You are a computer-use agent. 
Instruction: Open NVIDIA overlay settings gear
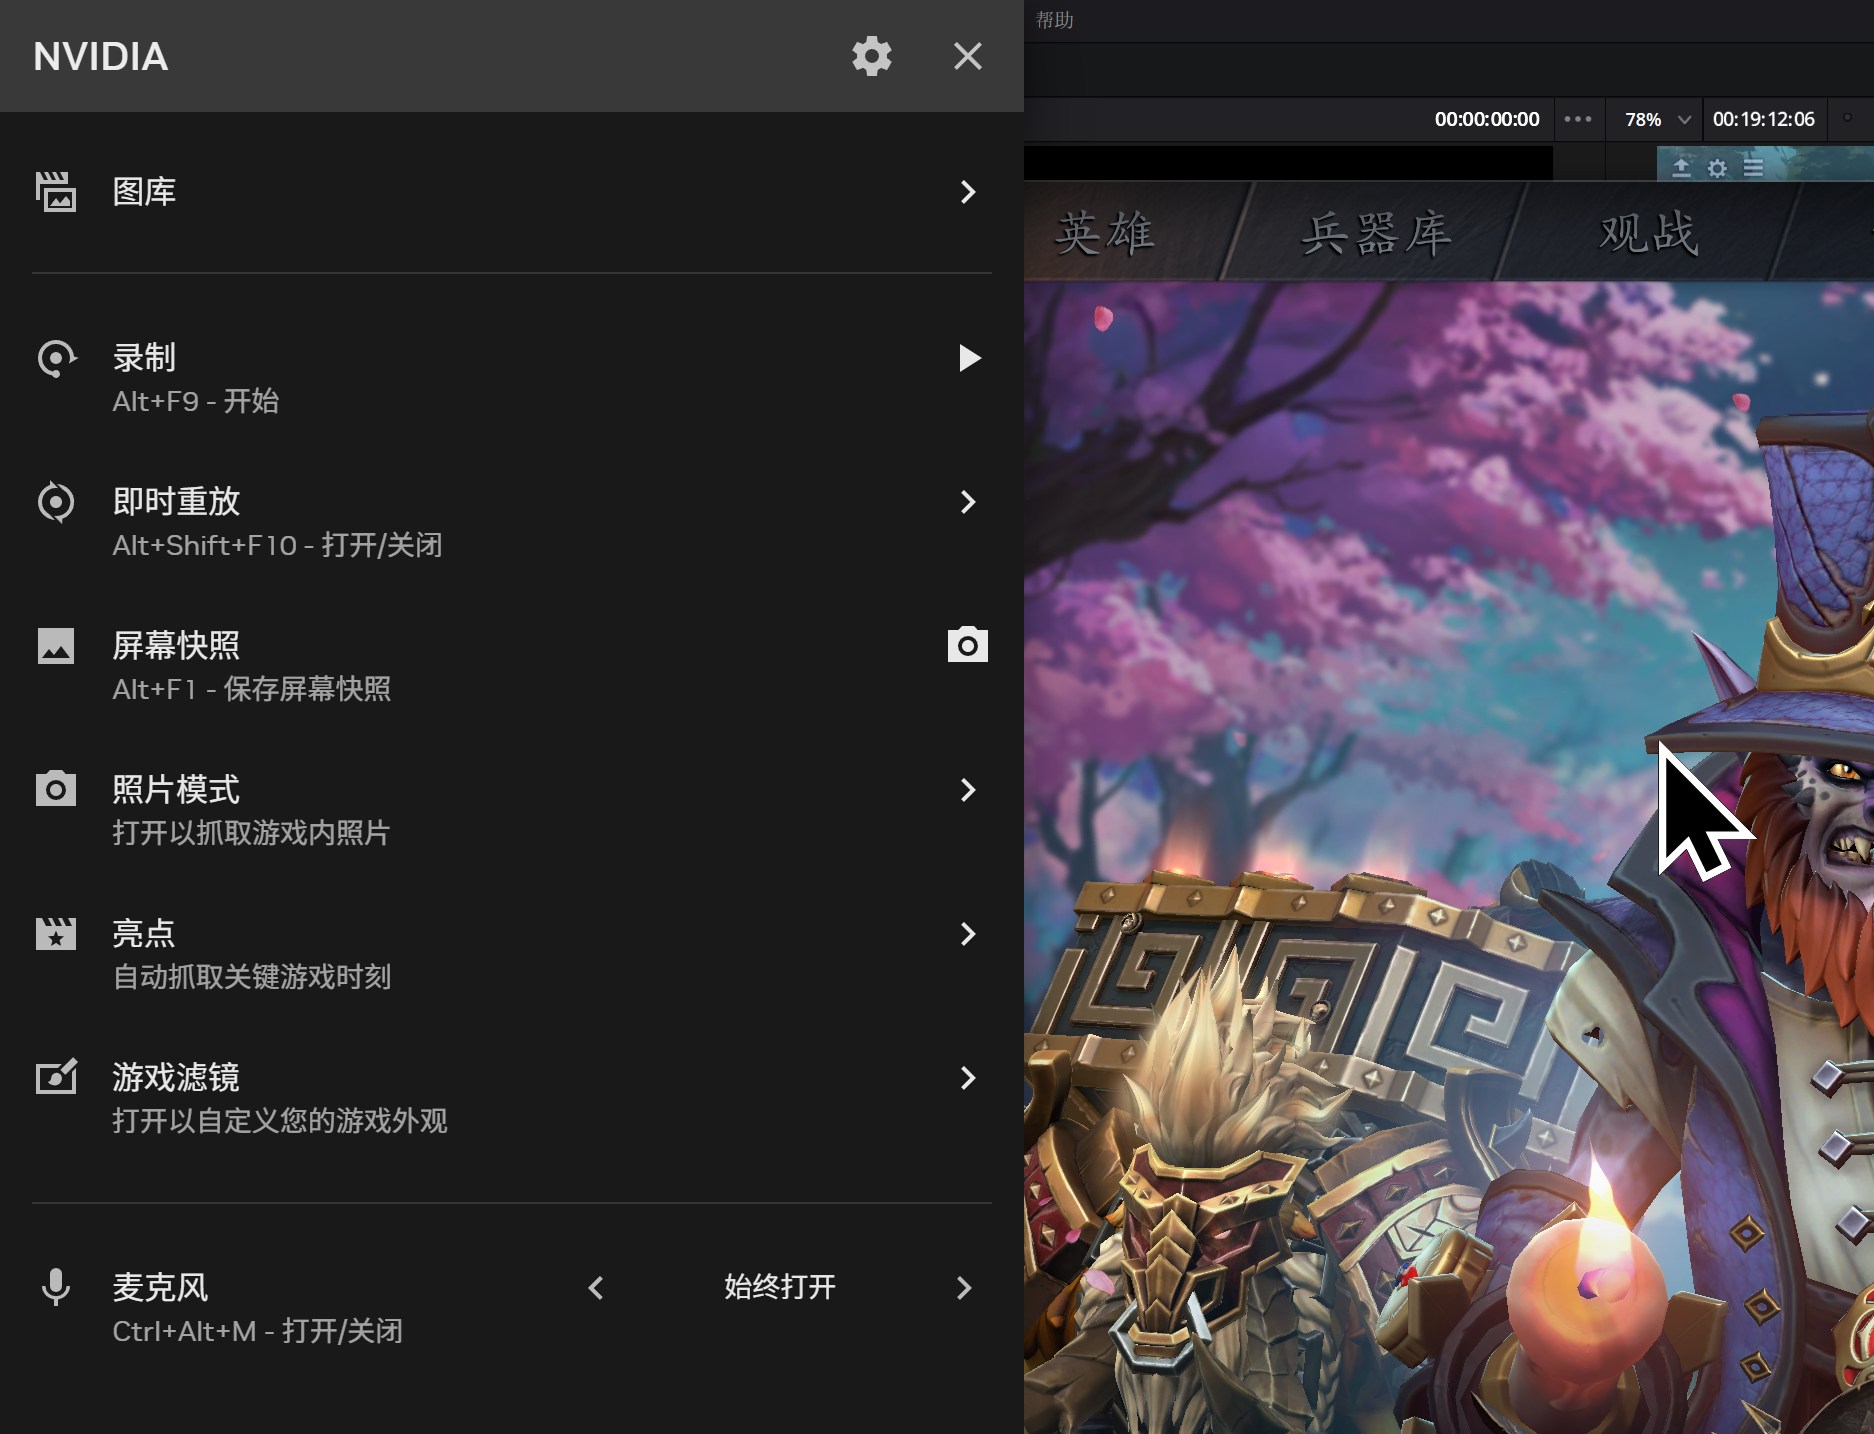coord(871,56)
